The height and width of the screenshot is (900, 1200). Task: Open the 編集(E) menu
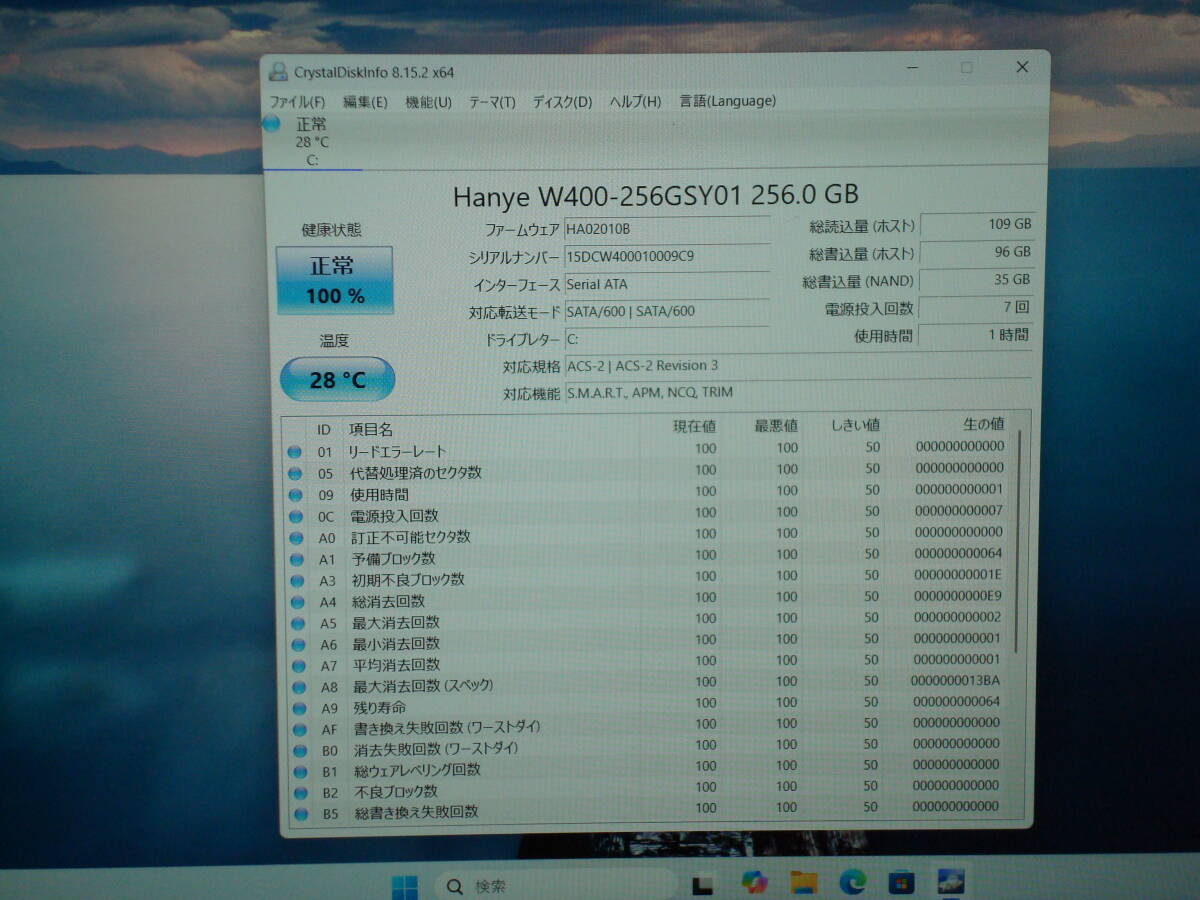click(365, 101)
